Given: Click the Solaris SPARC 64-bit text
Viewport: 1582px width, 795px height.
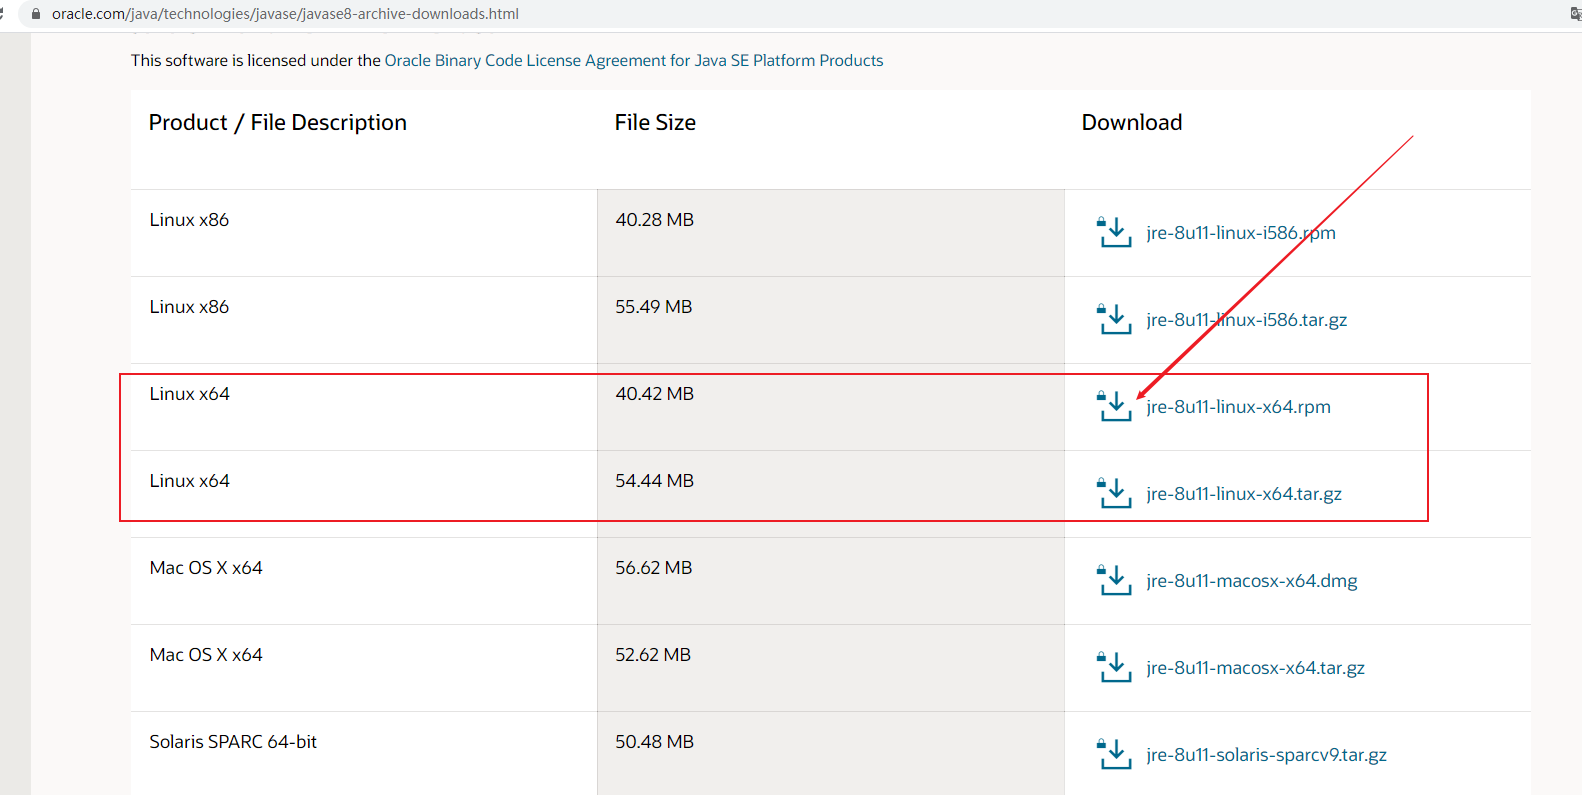Looking at the screenshot, I should [x=233, y=742].
